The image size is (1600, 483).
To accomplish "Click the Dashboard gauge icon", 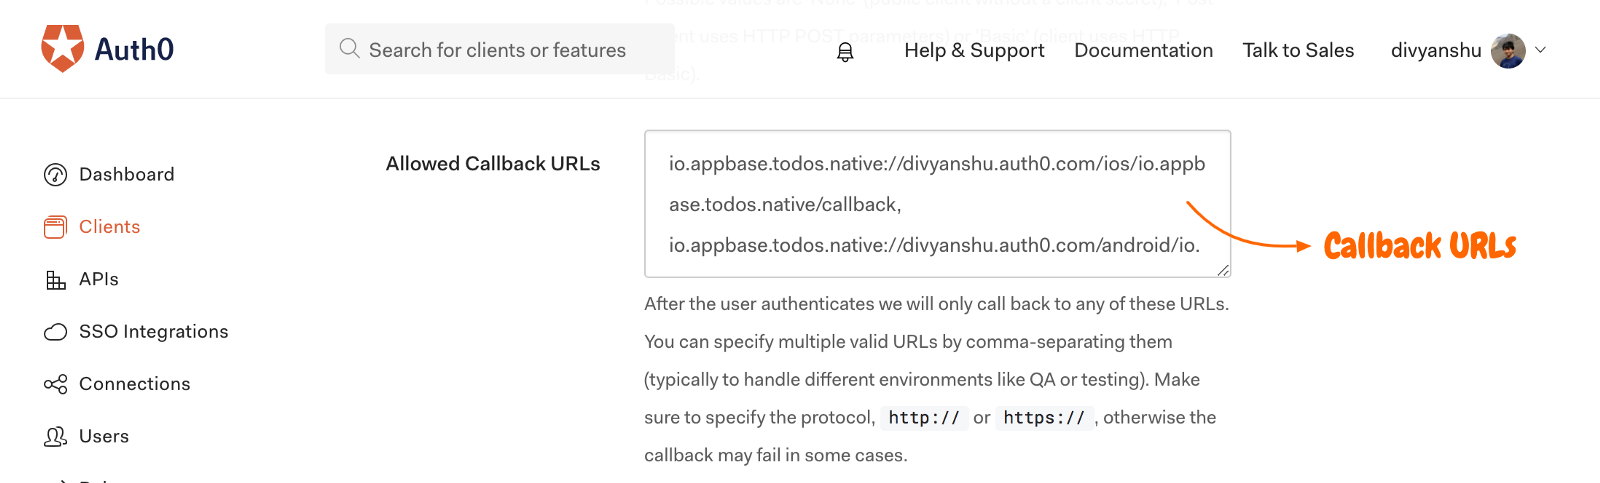I will point(55,175).
